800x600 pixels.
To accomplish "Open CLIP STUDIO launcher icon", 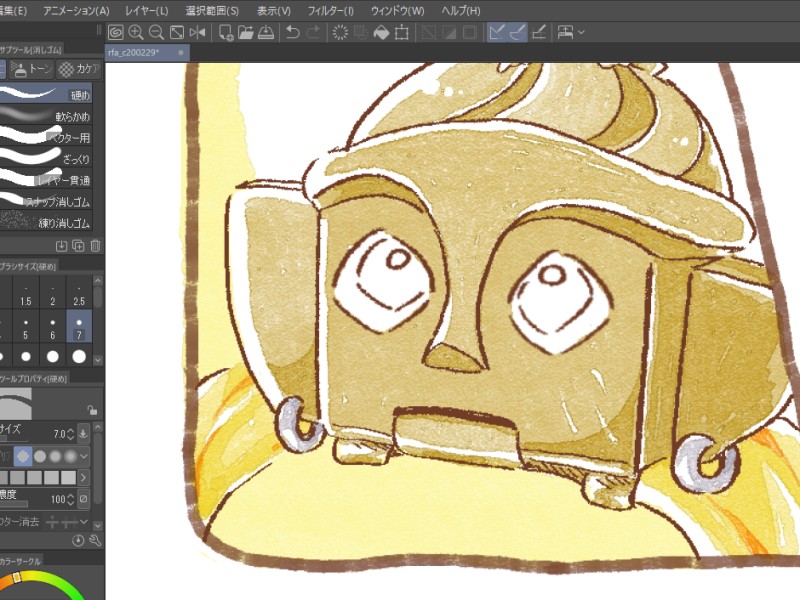I will tap(116, 33).
